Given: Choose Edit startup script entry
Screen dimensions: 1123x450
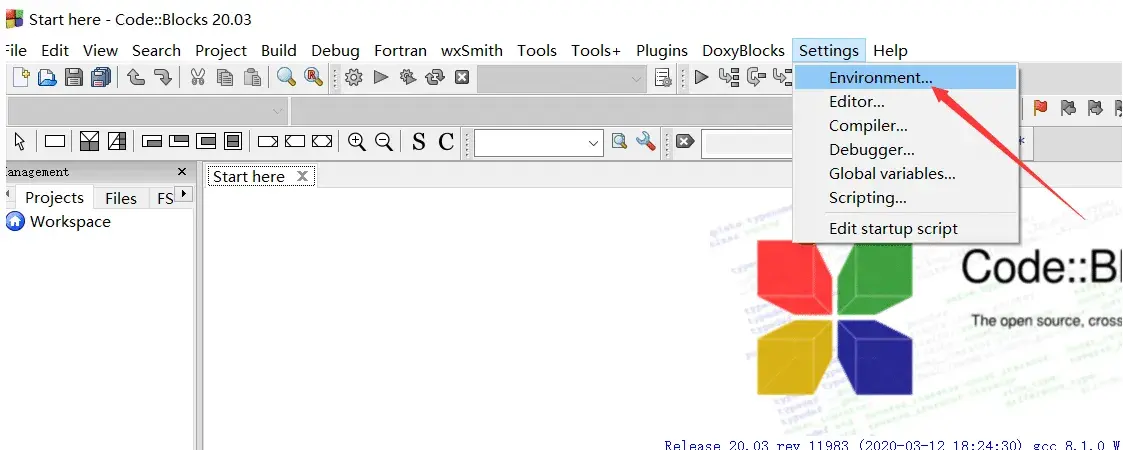Looking at the screenshot, I should 905,229.
